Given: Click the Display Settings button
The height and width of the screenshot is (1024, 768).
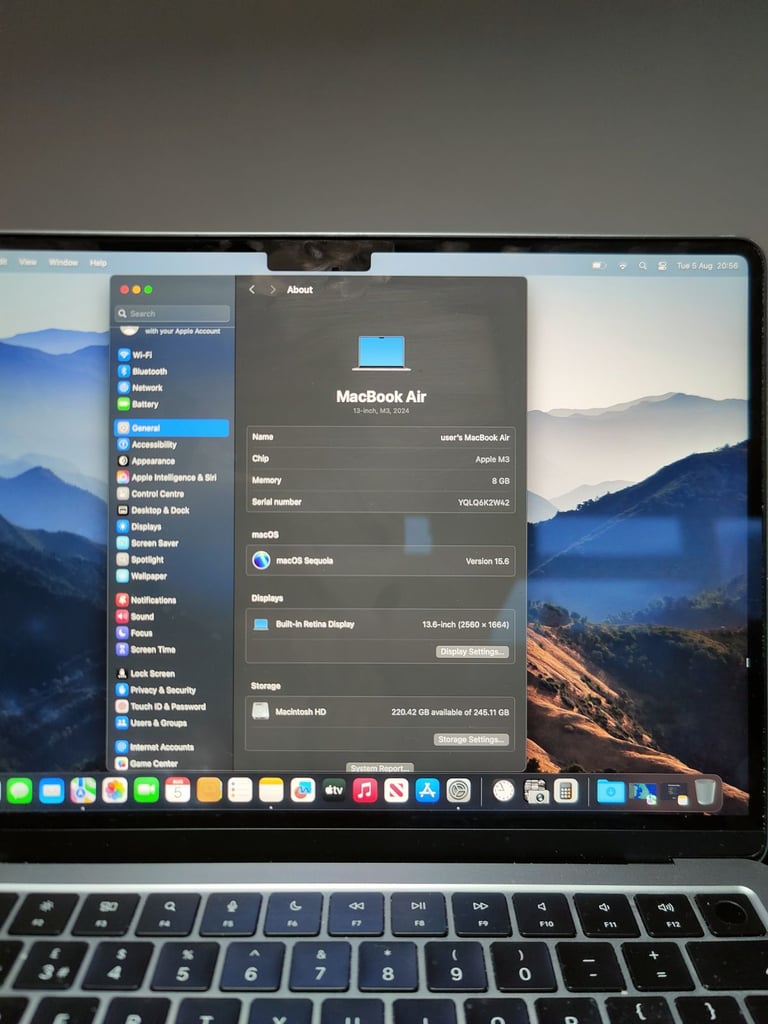Looking at the screenshot, I should coord(472,652).
